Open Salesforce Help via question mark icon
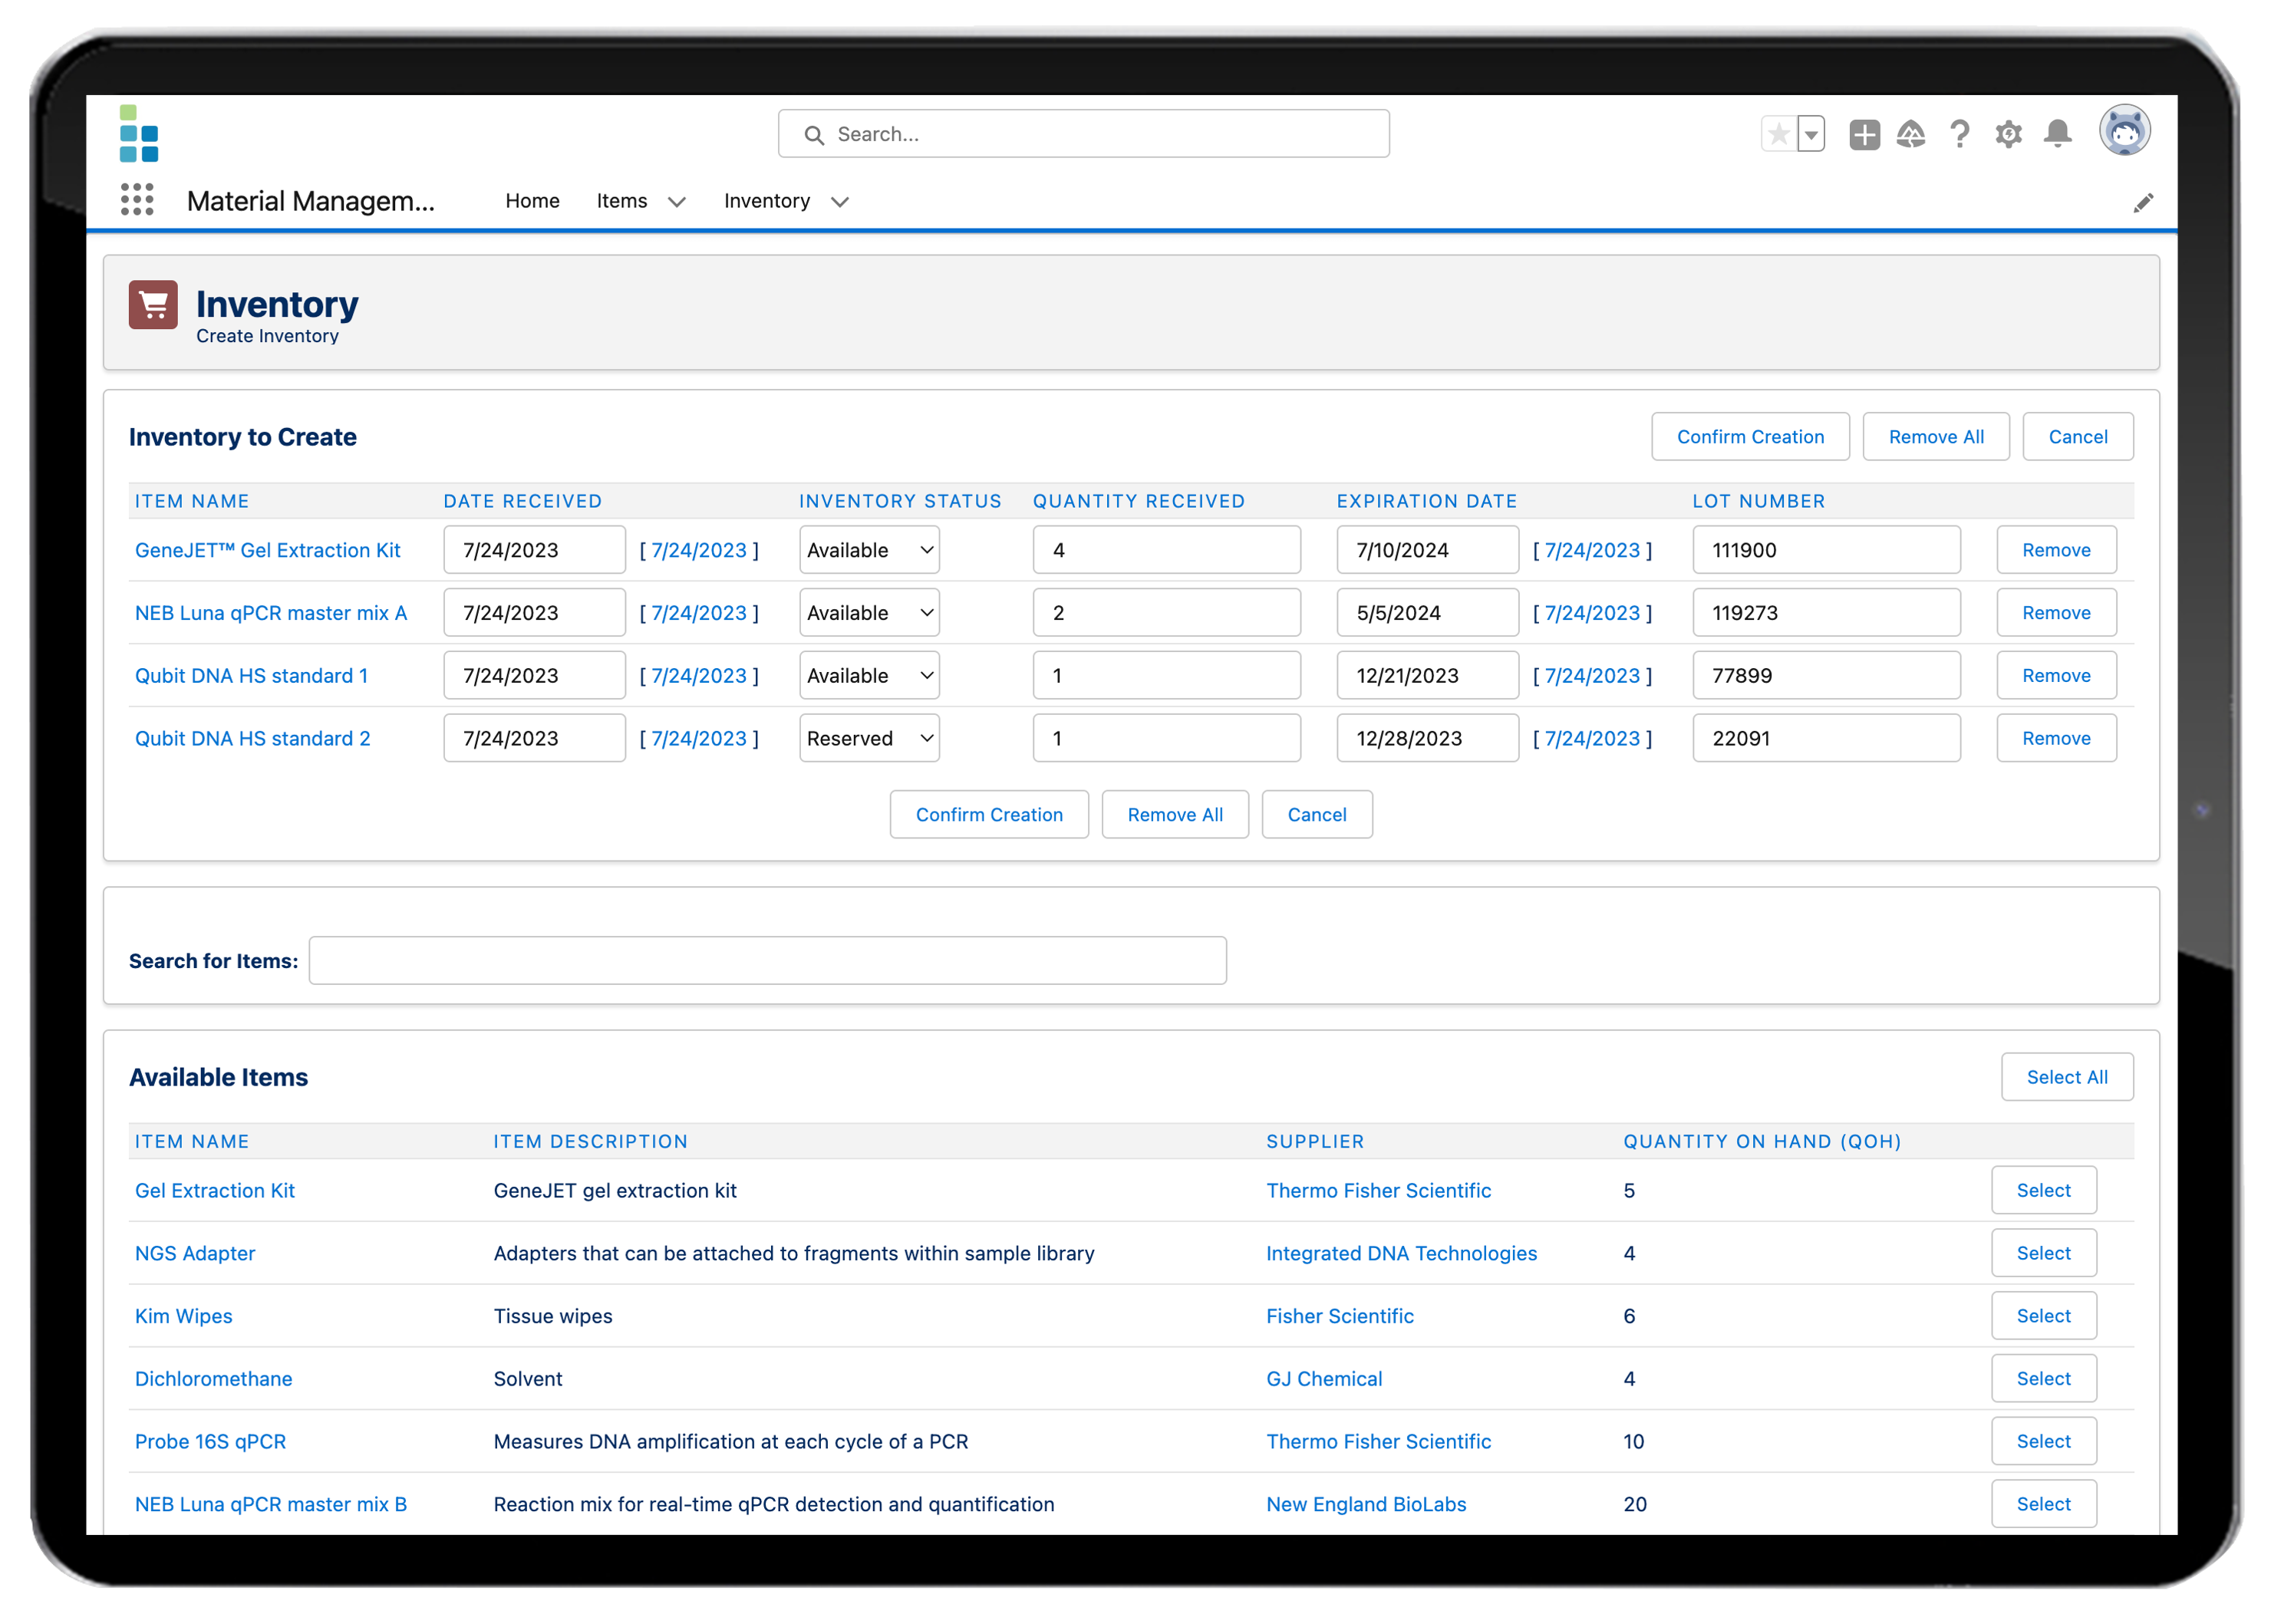 click(x=1959, y=133)
